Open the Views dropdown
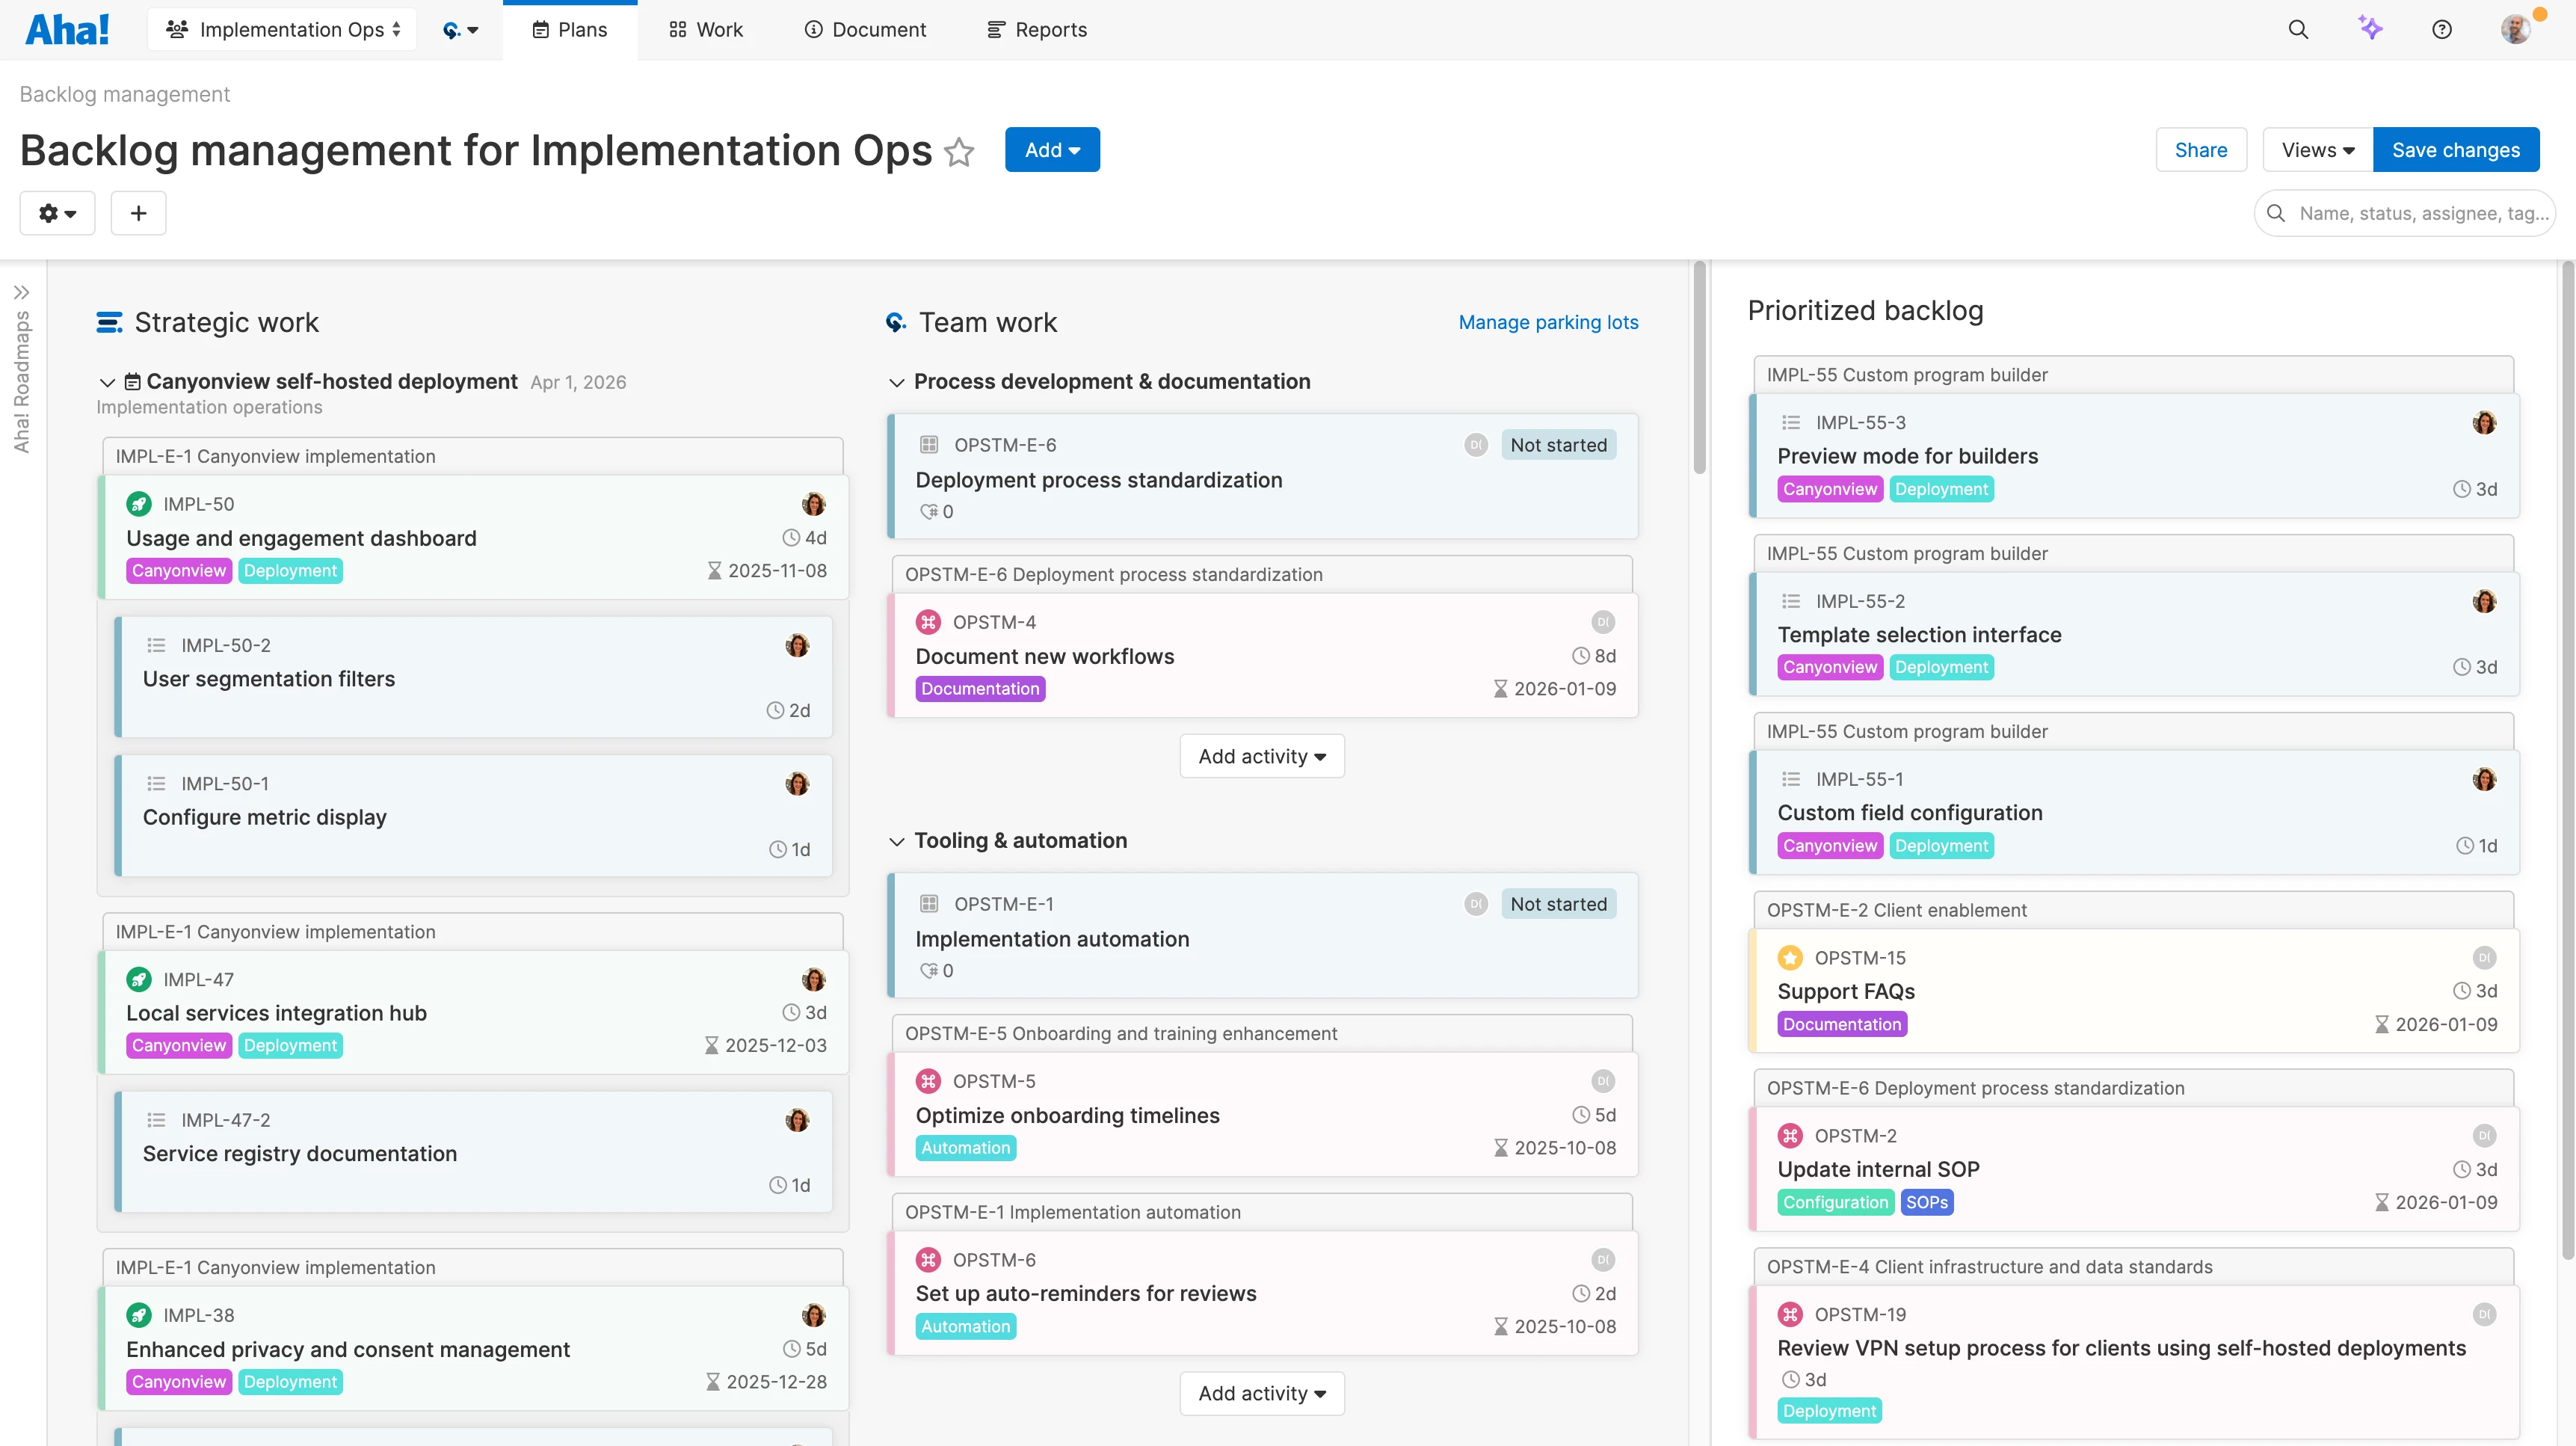This screenshot has height=1446, width=2576. [2316, 149]
